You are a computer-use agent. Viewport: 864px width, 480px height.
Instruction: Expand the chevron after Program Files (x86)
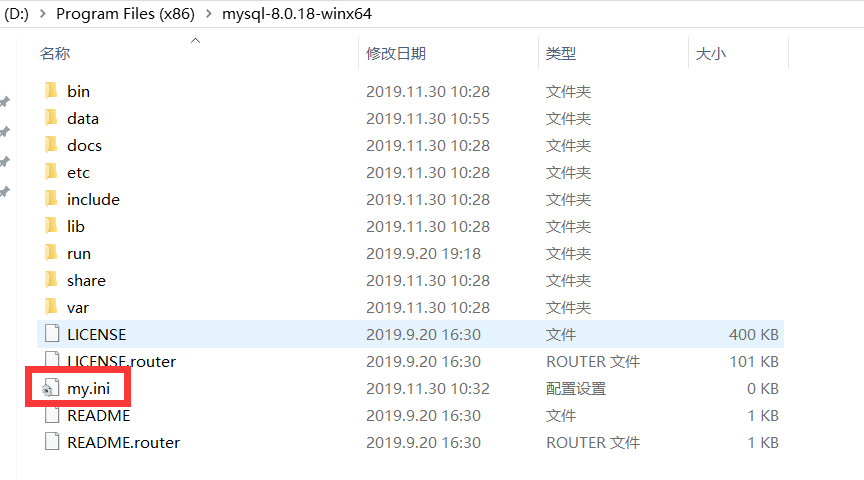coord(209,14)
